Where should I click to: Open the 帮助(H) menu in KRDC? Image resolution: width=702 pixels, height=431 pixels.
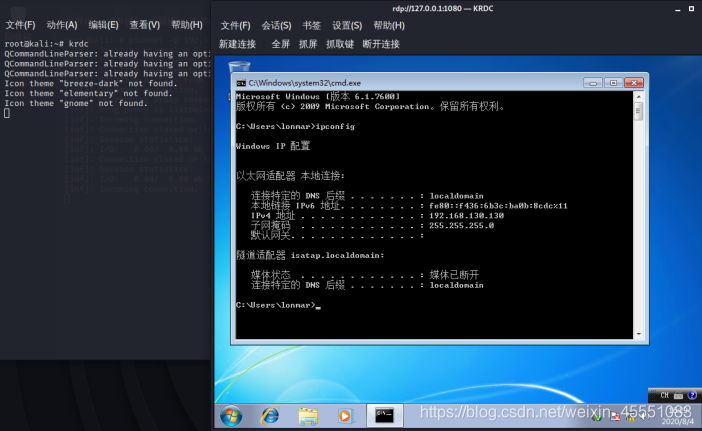tap(389, 26)
